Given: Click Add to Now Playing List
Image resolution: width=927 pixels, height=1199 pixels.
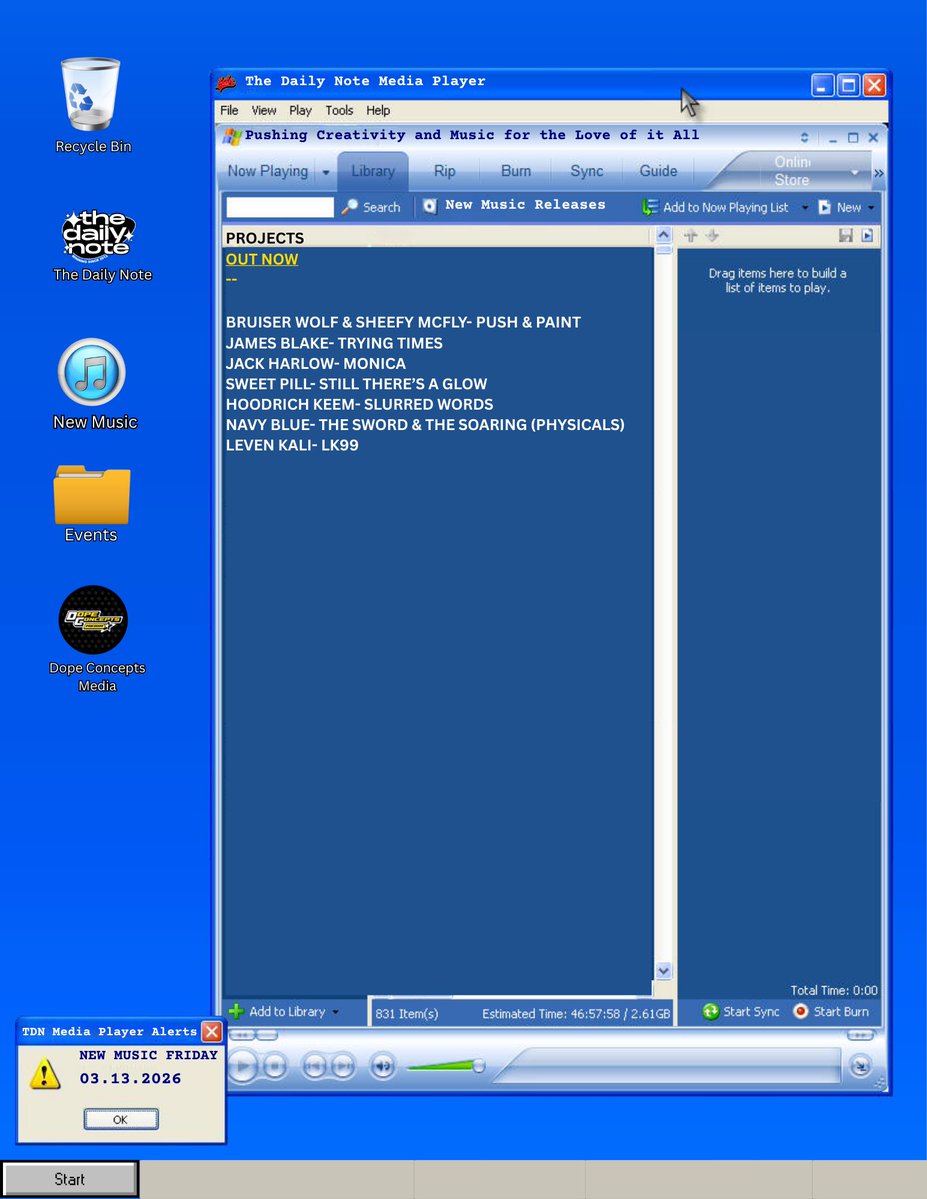Looking at the screenshot, I should tap(716, 207).
